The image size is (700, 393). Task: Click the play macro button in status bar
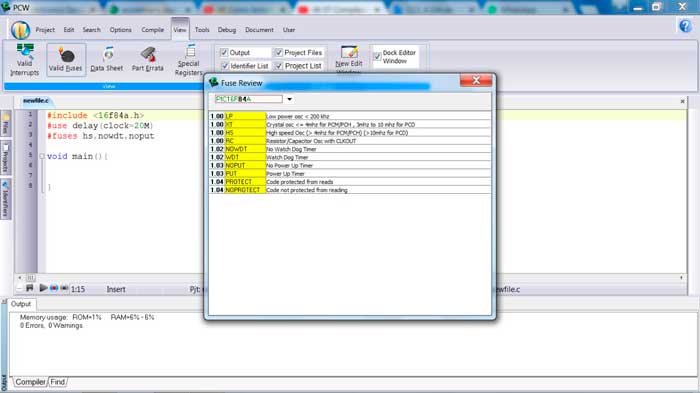tap(43, 288)
